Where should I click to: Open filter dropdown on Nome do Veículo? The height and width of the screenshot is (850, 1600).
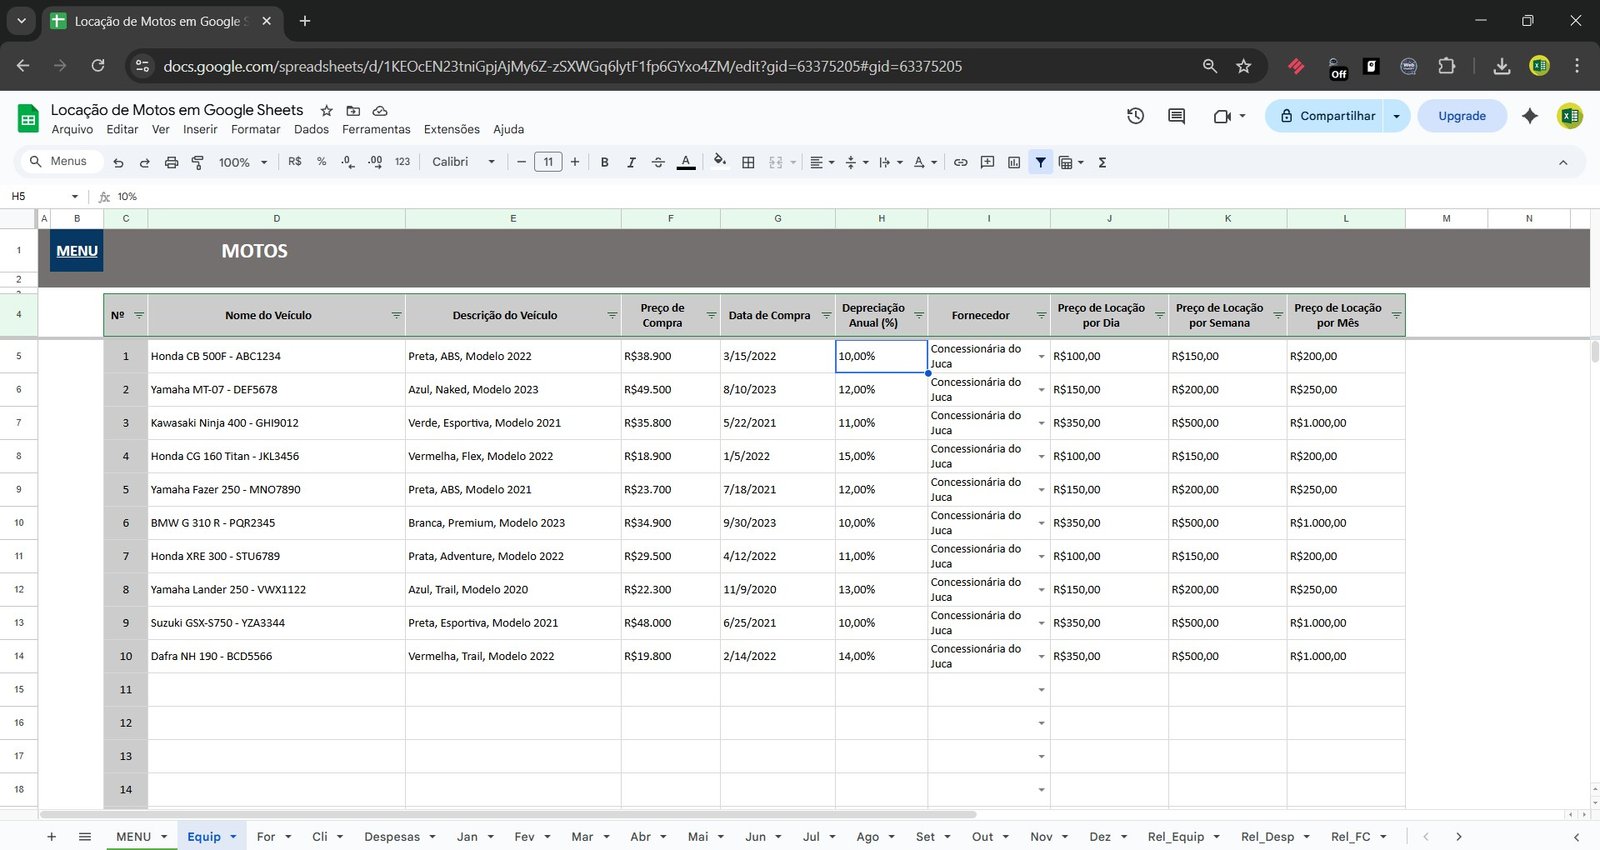[396, 315]
